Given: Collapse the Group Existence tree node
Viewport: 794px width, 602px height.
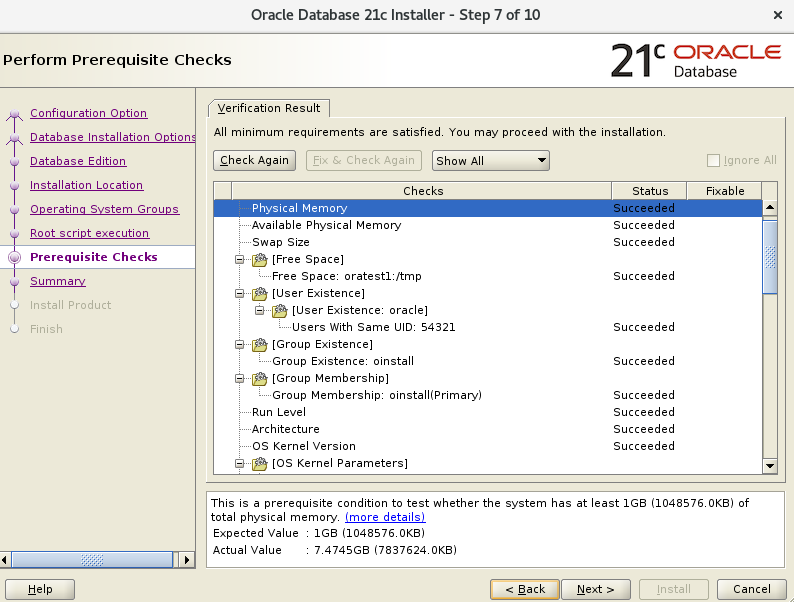Looking at the screenshot, I should pyautogui.click(x=240, y=345).
